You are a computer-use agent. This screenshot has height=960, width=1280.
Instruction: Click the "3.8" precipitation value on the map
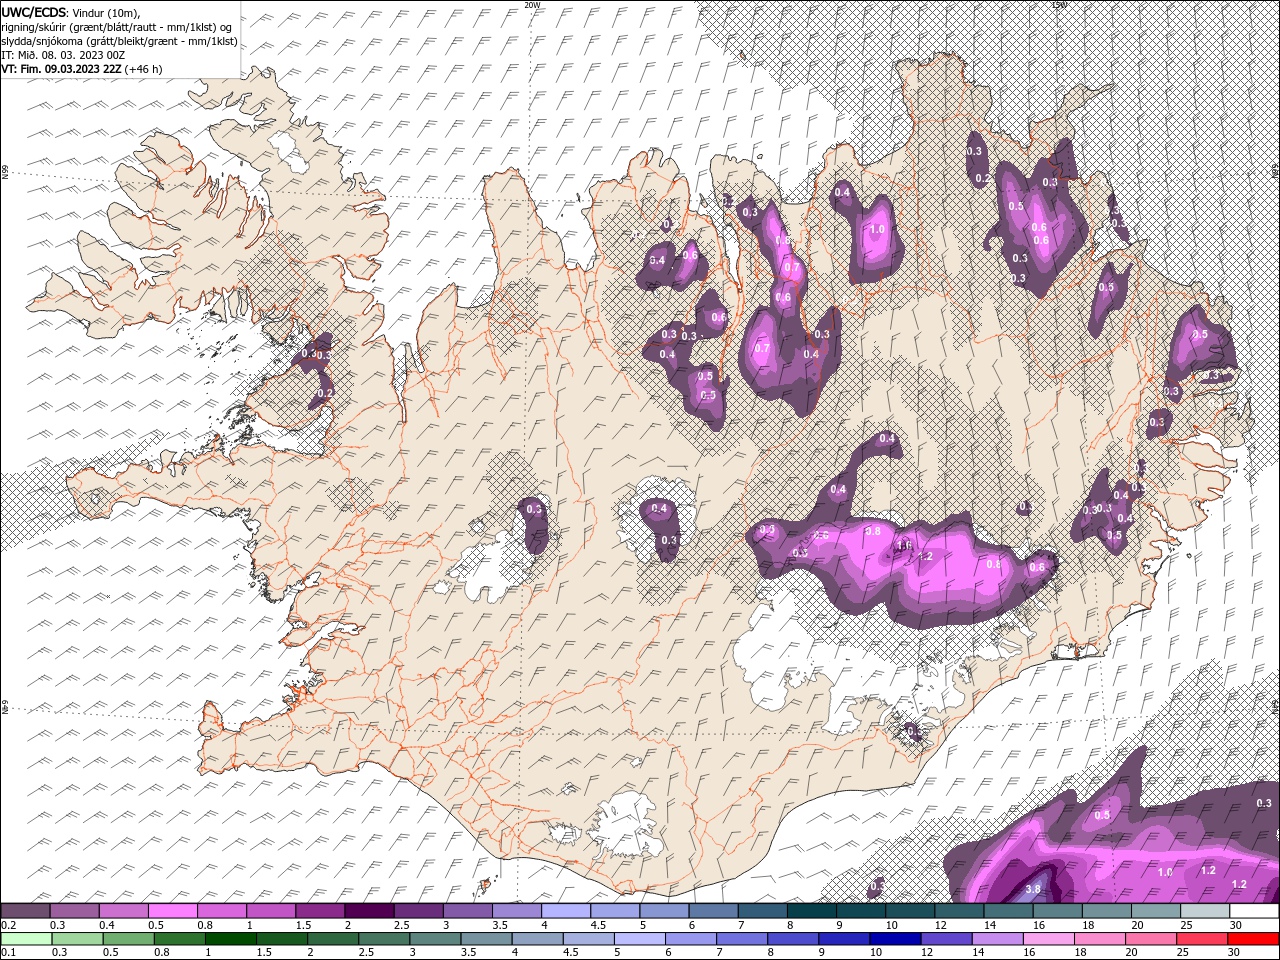pyautogui.click(x=1034, y=889)
